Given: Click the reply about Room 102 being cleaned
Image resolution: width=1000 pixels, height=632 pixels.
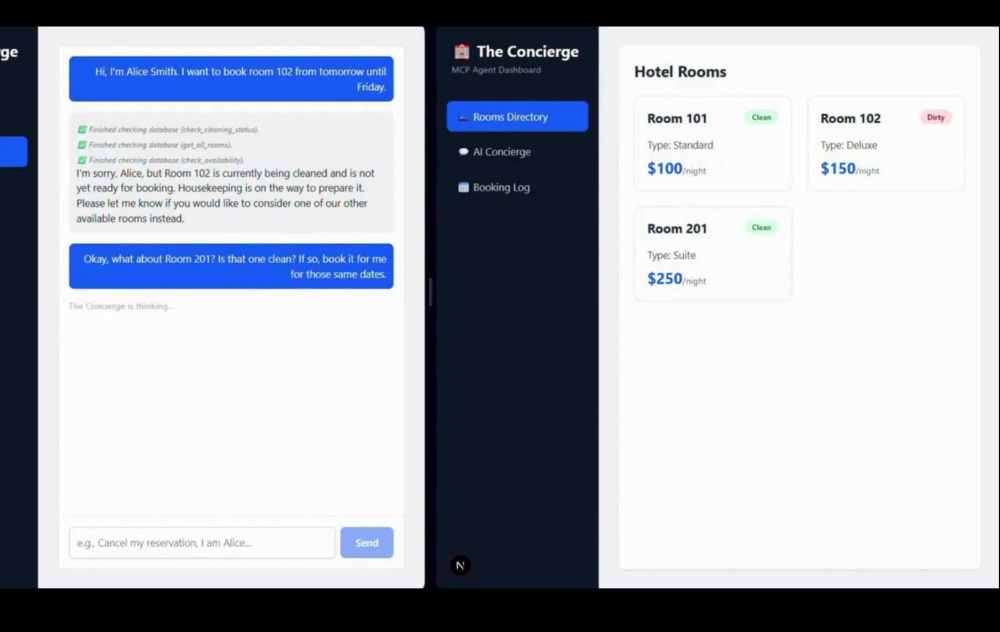Looking at the screenshot, I should tap(232, 173).
